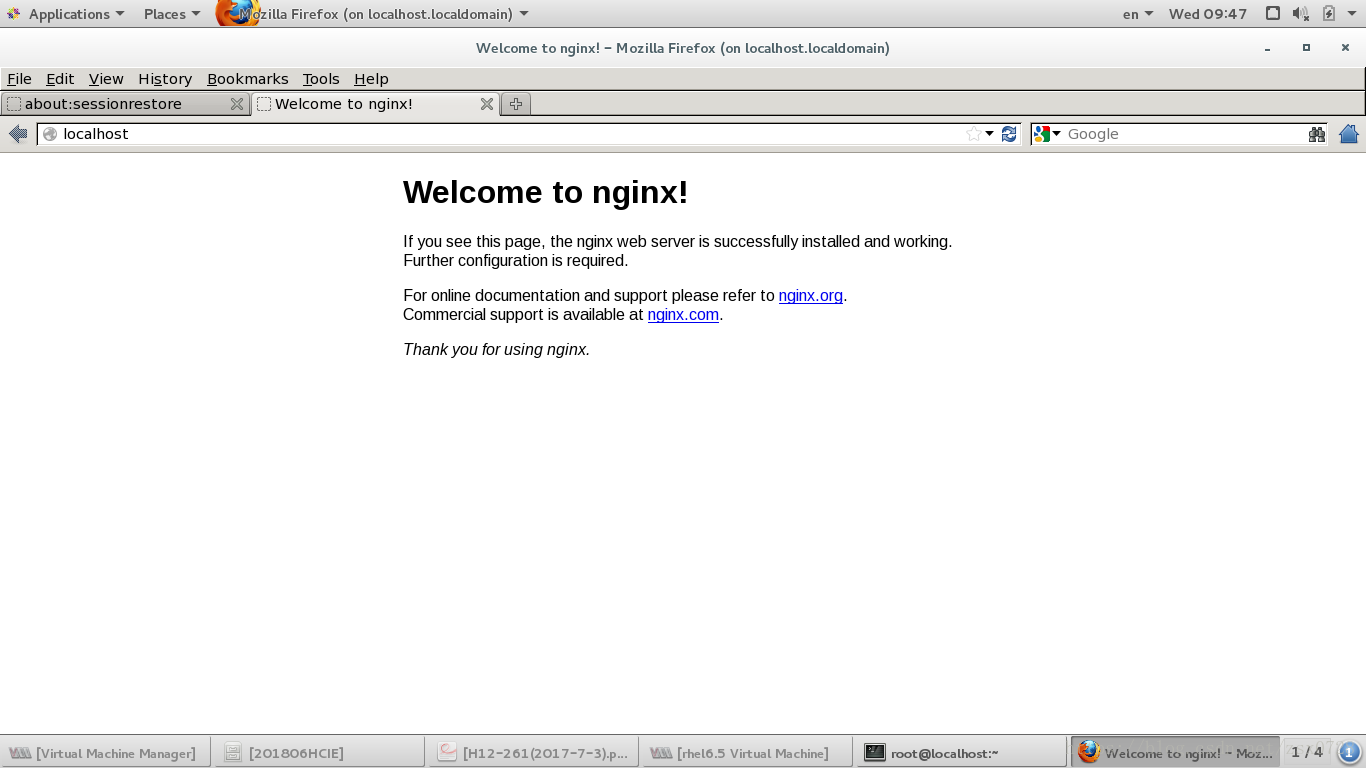
Task: Click the Welcome to nginx! heading
Action: (x=546, y=192)
